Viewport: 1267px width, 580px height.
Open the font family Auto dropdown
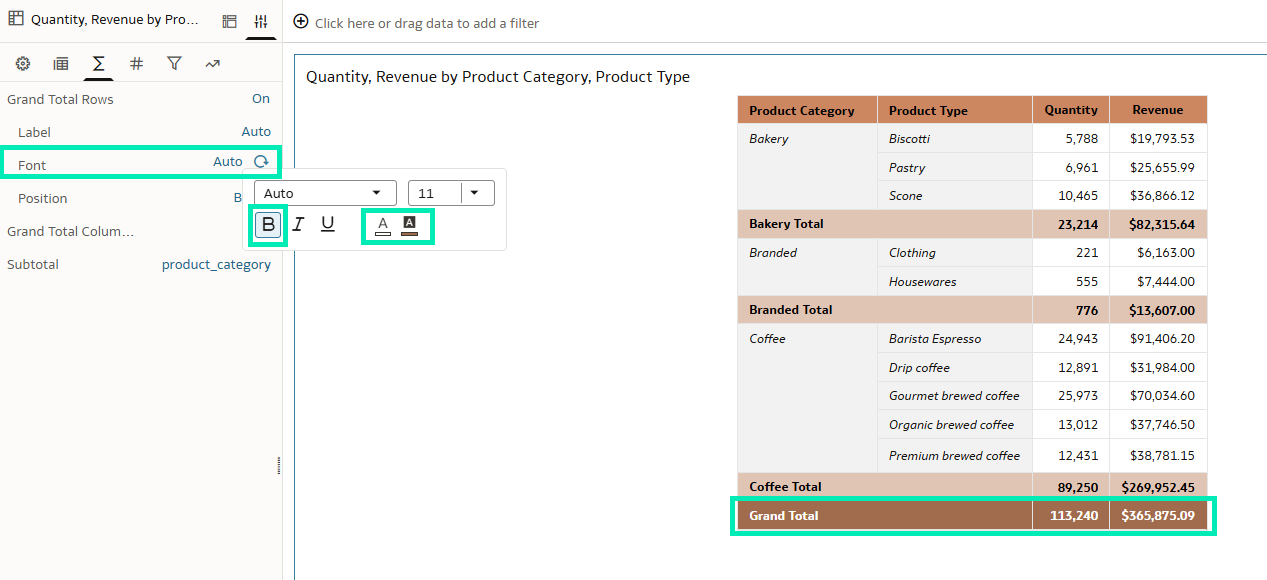pos(325,193)
